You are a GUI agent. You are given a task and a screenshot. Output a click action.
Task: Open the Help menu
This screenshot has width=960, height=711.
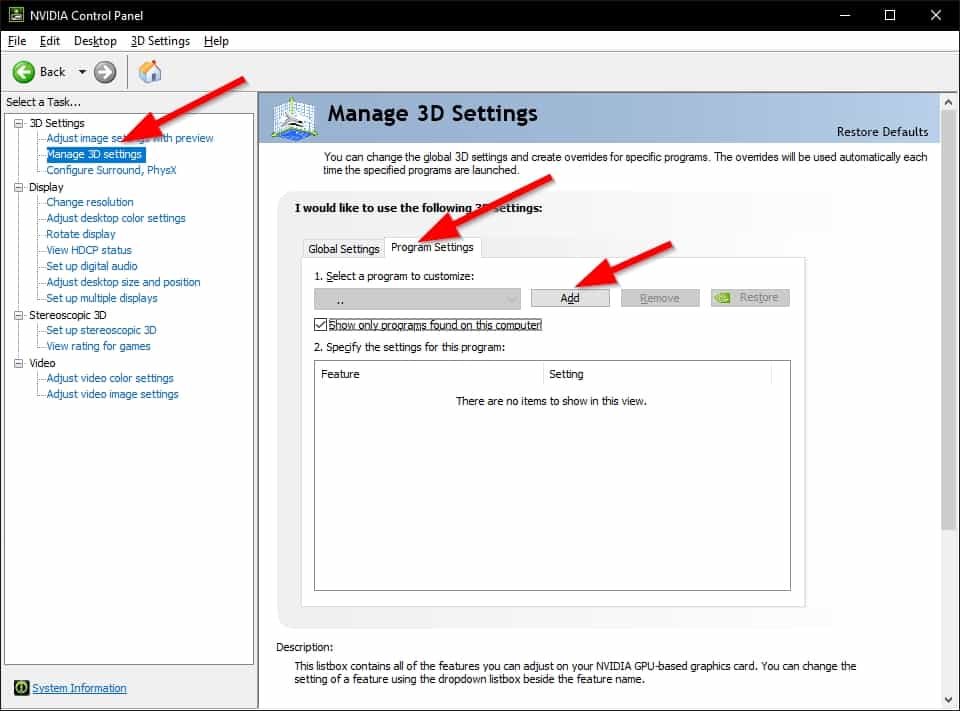tap(216, 41)
